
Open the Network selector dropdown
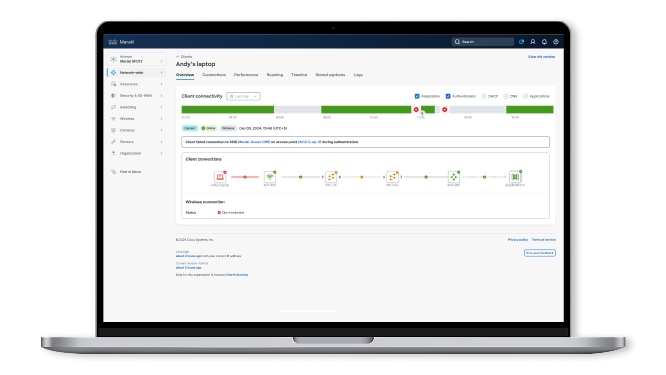point(137,59)
